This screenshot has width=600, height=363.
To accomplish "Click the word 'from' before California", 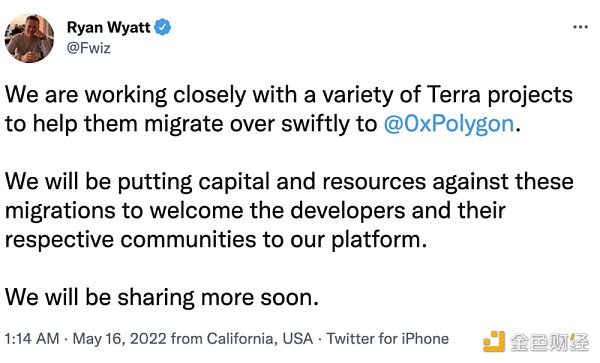I will coord(187,339).
